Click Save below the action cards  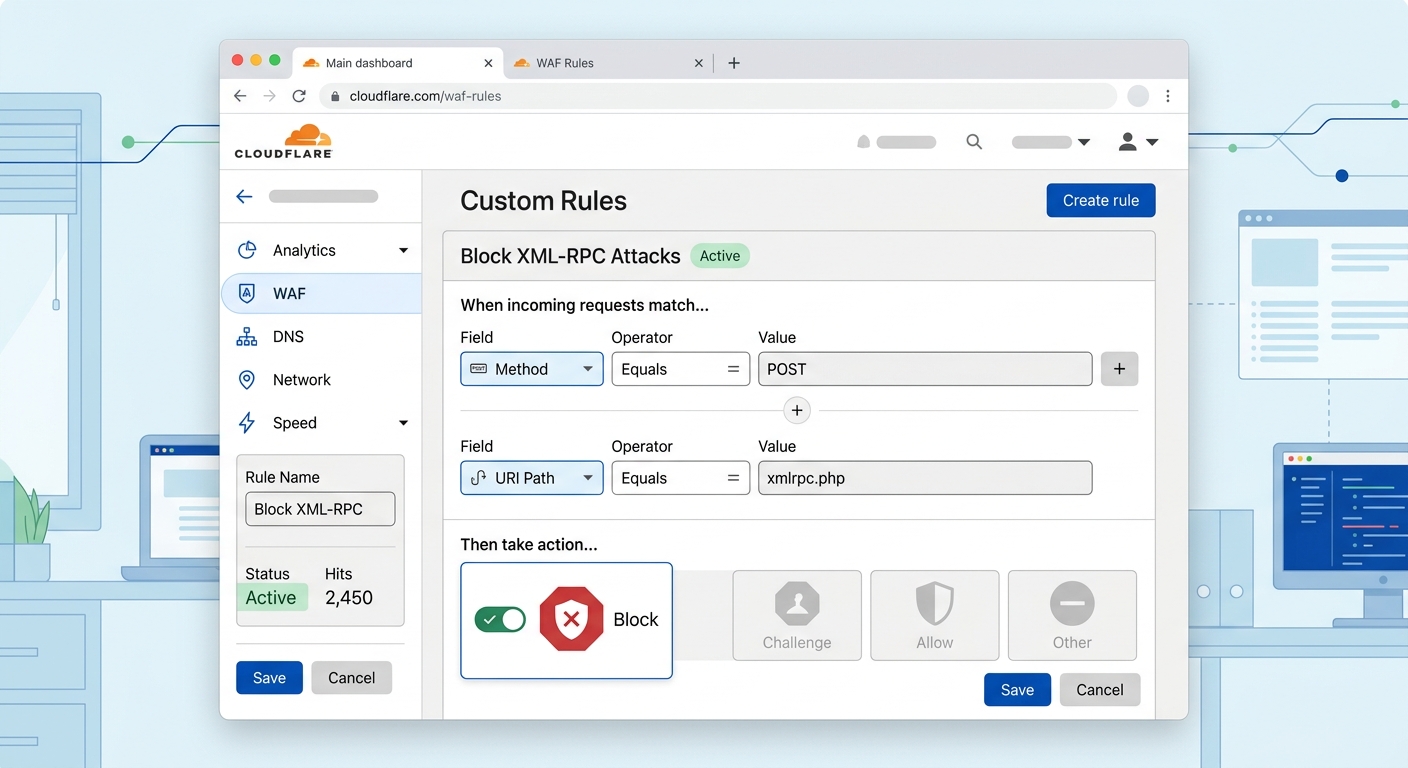point(1017,690)
